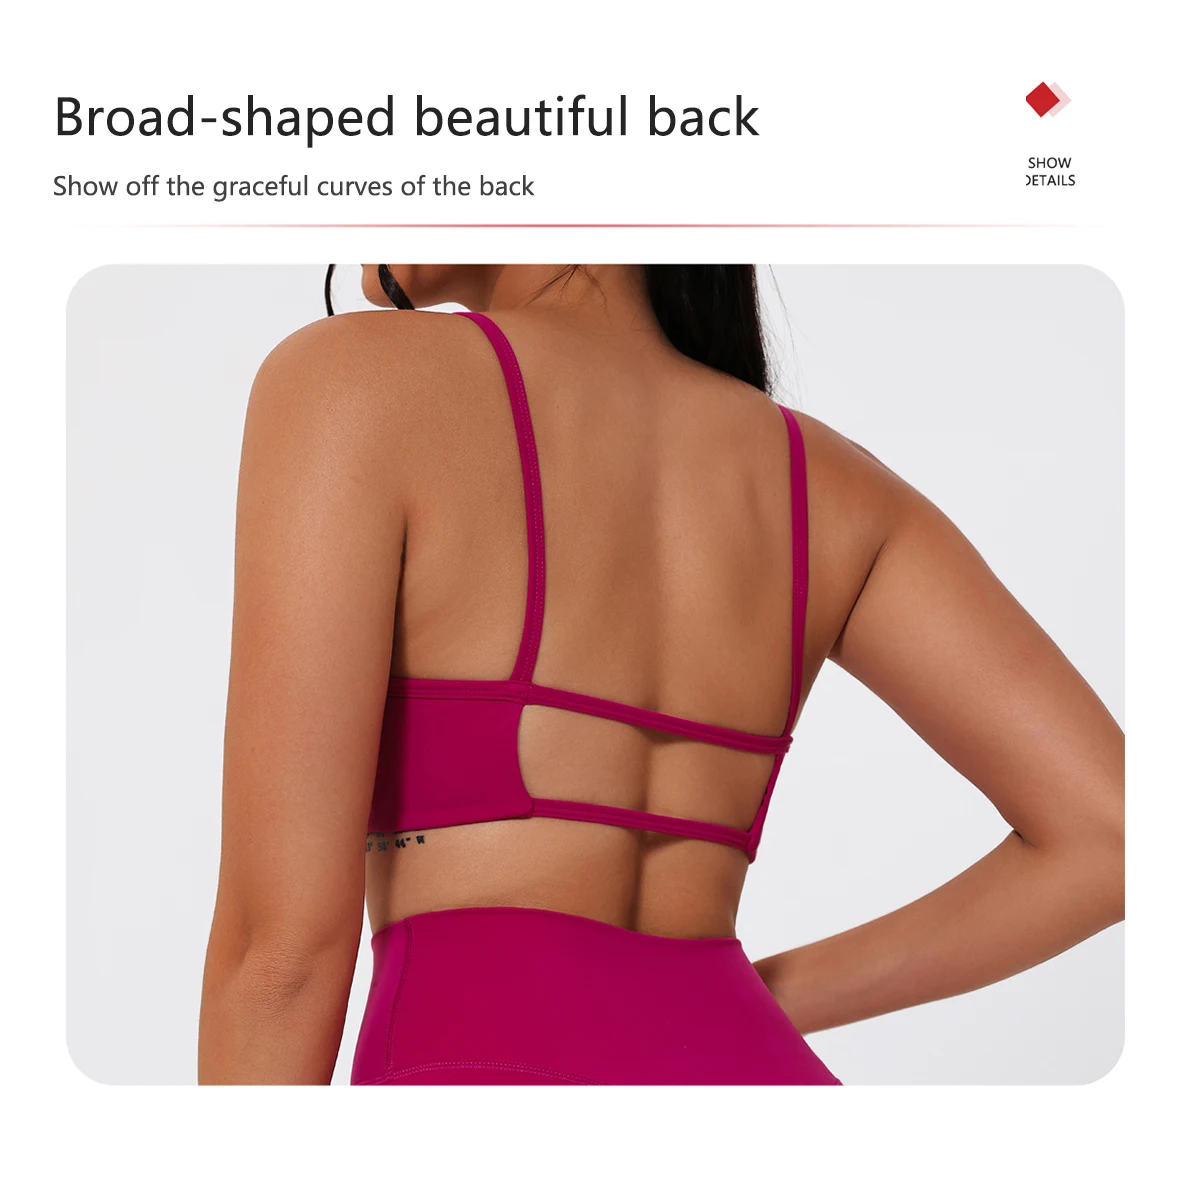Click the red diamond icon
1200x1200 pixels.
[x=1043, y=99]
